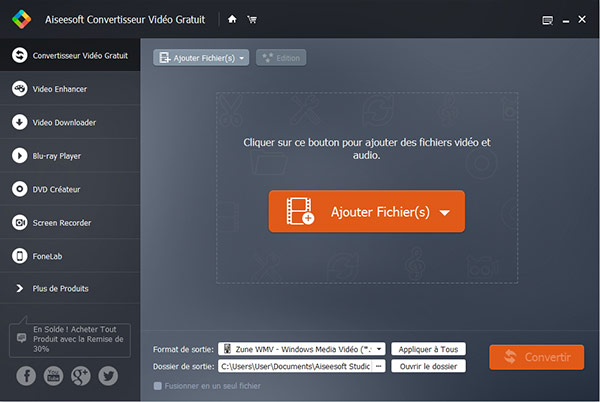This screenshot has width=600, height=402.
Task: Open Video Enhancer from sidebar
Action: pyautogui.click(x=70, y=89)
